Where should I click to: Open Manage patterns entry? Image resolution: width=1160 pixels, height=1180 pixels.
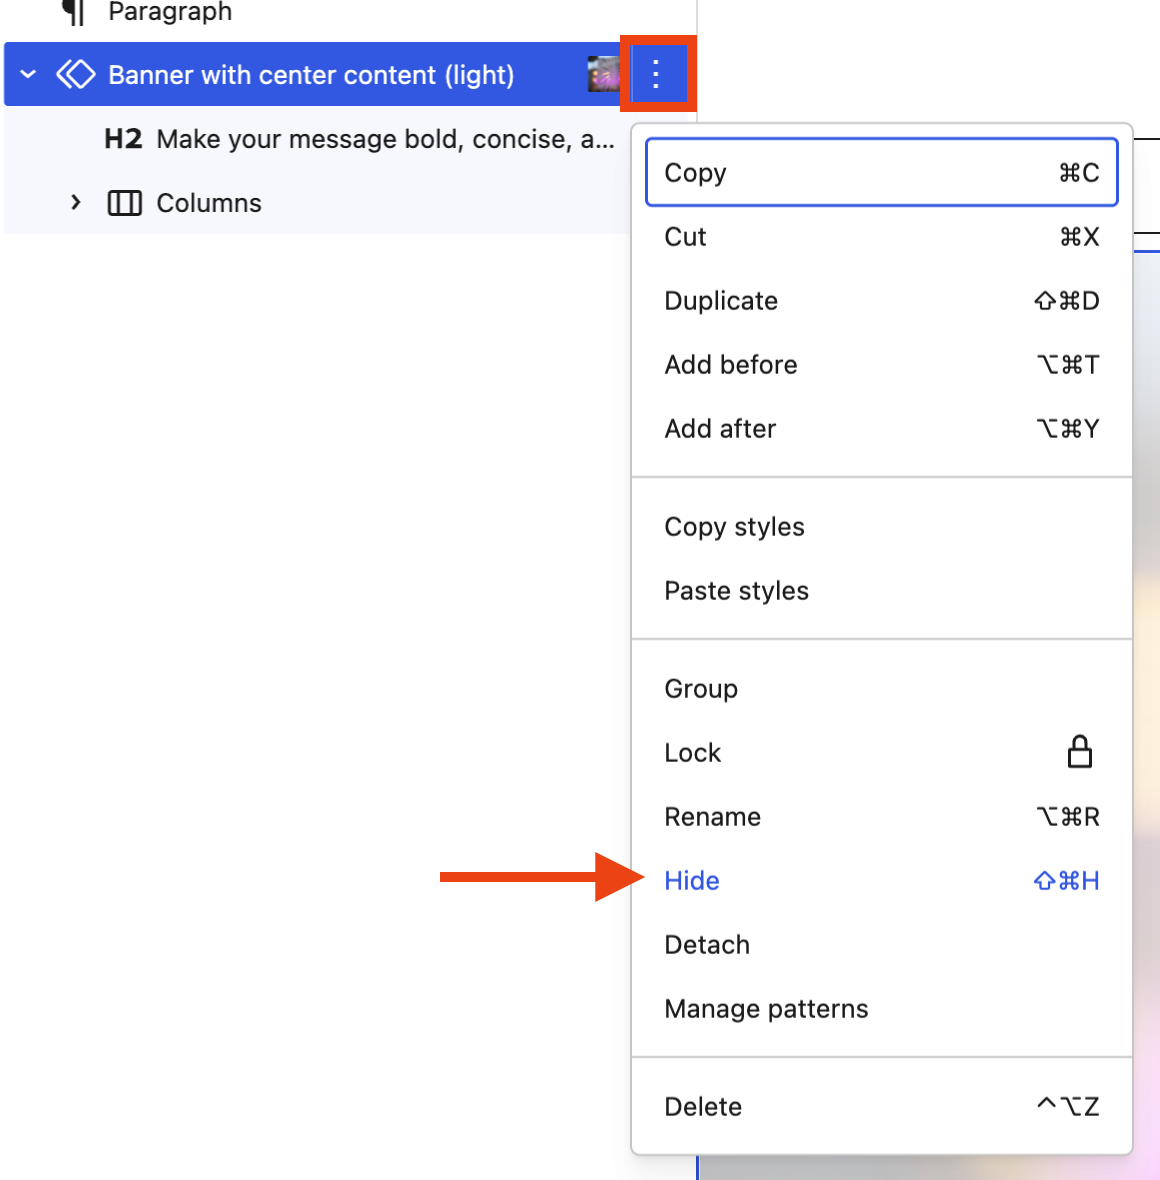[x=881, y=1008]
